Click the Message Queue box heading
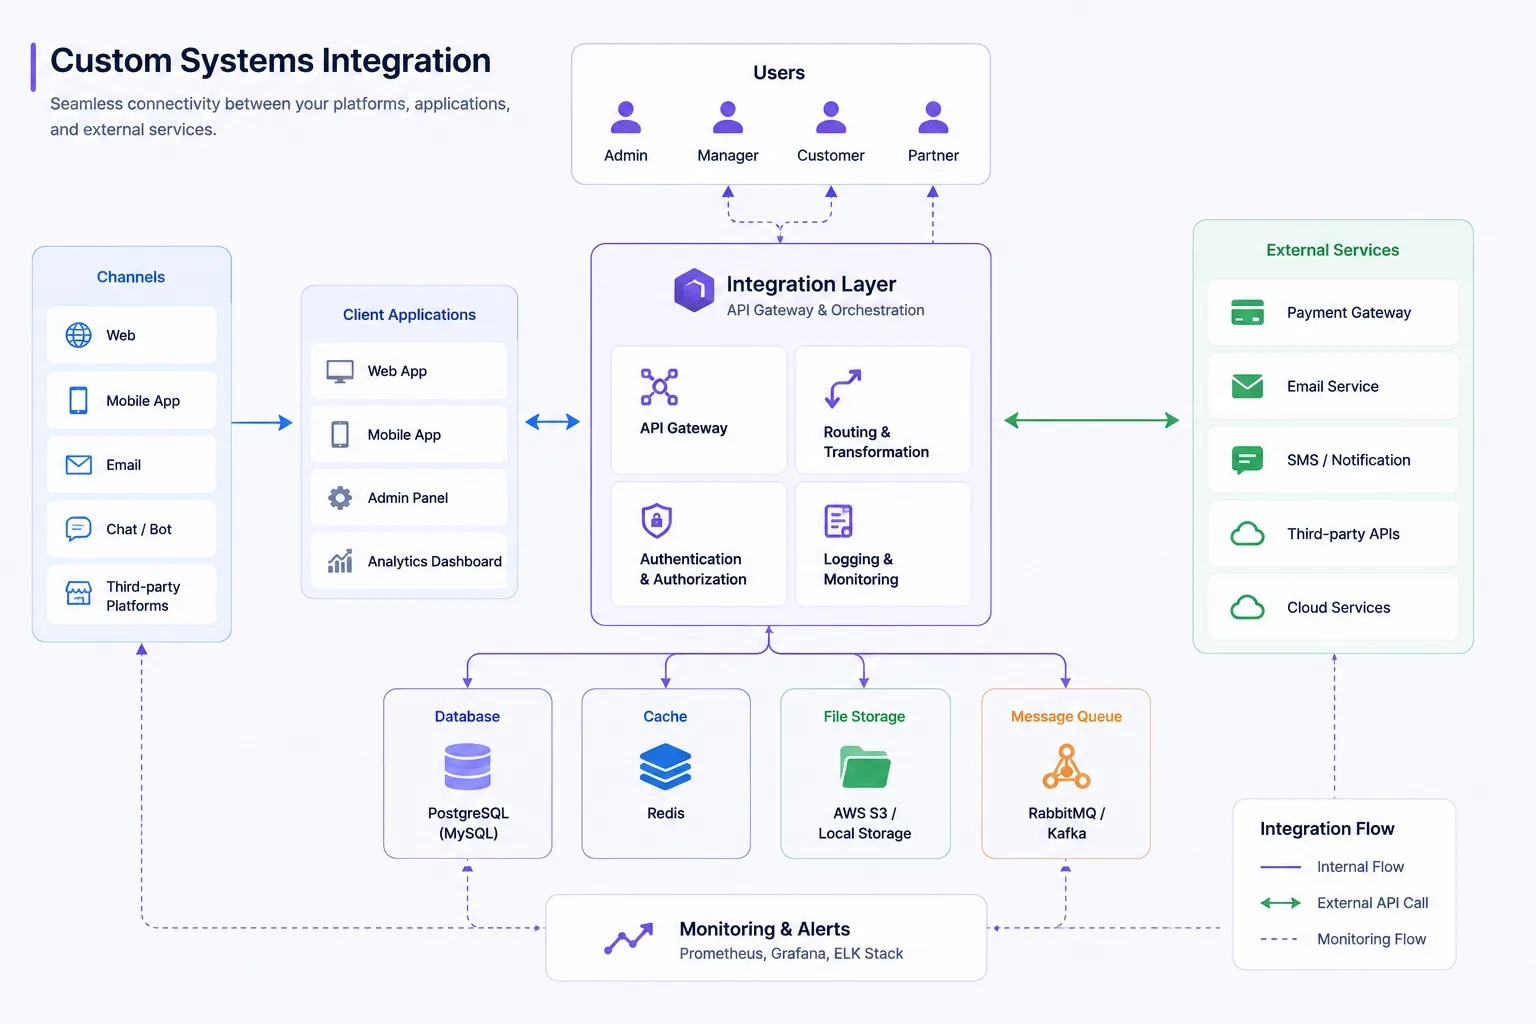 tap(1066, 717)
